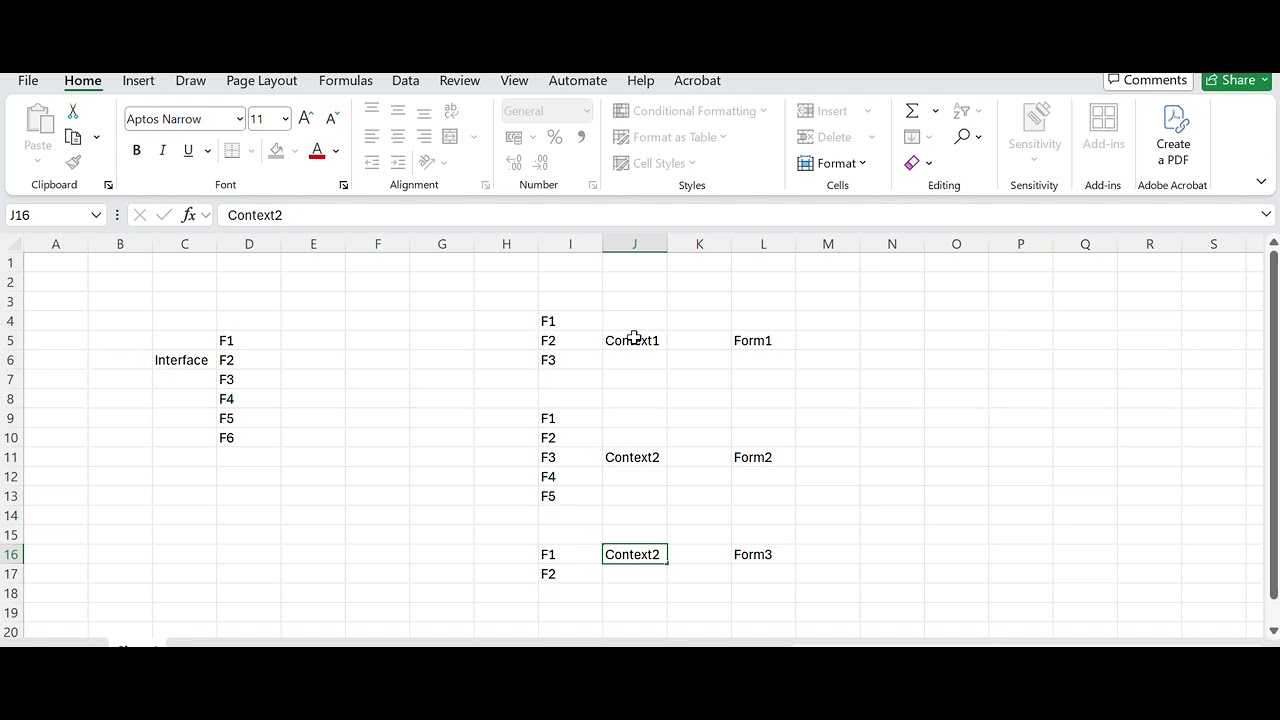Switch to the Data tab
This screenshot has width=1280, height=720.
405,80
